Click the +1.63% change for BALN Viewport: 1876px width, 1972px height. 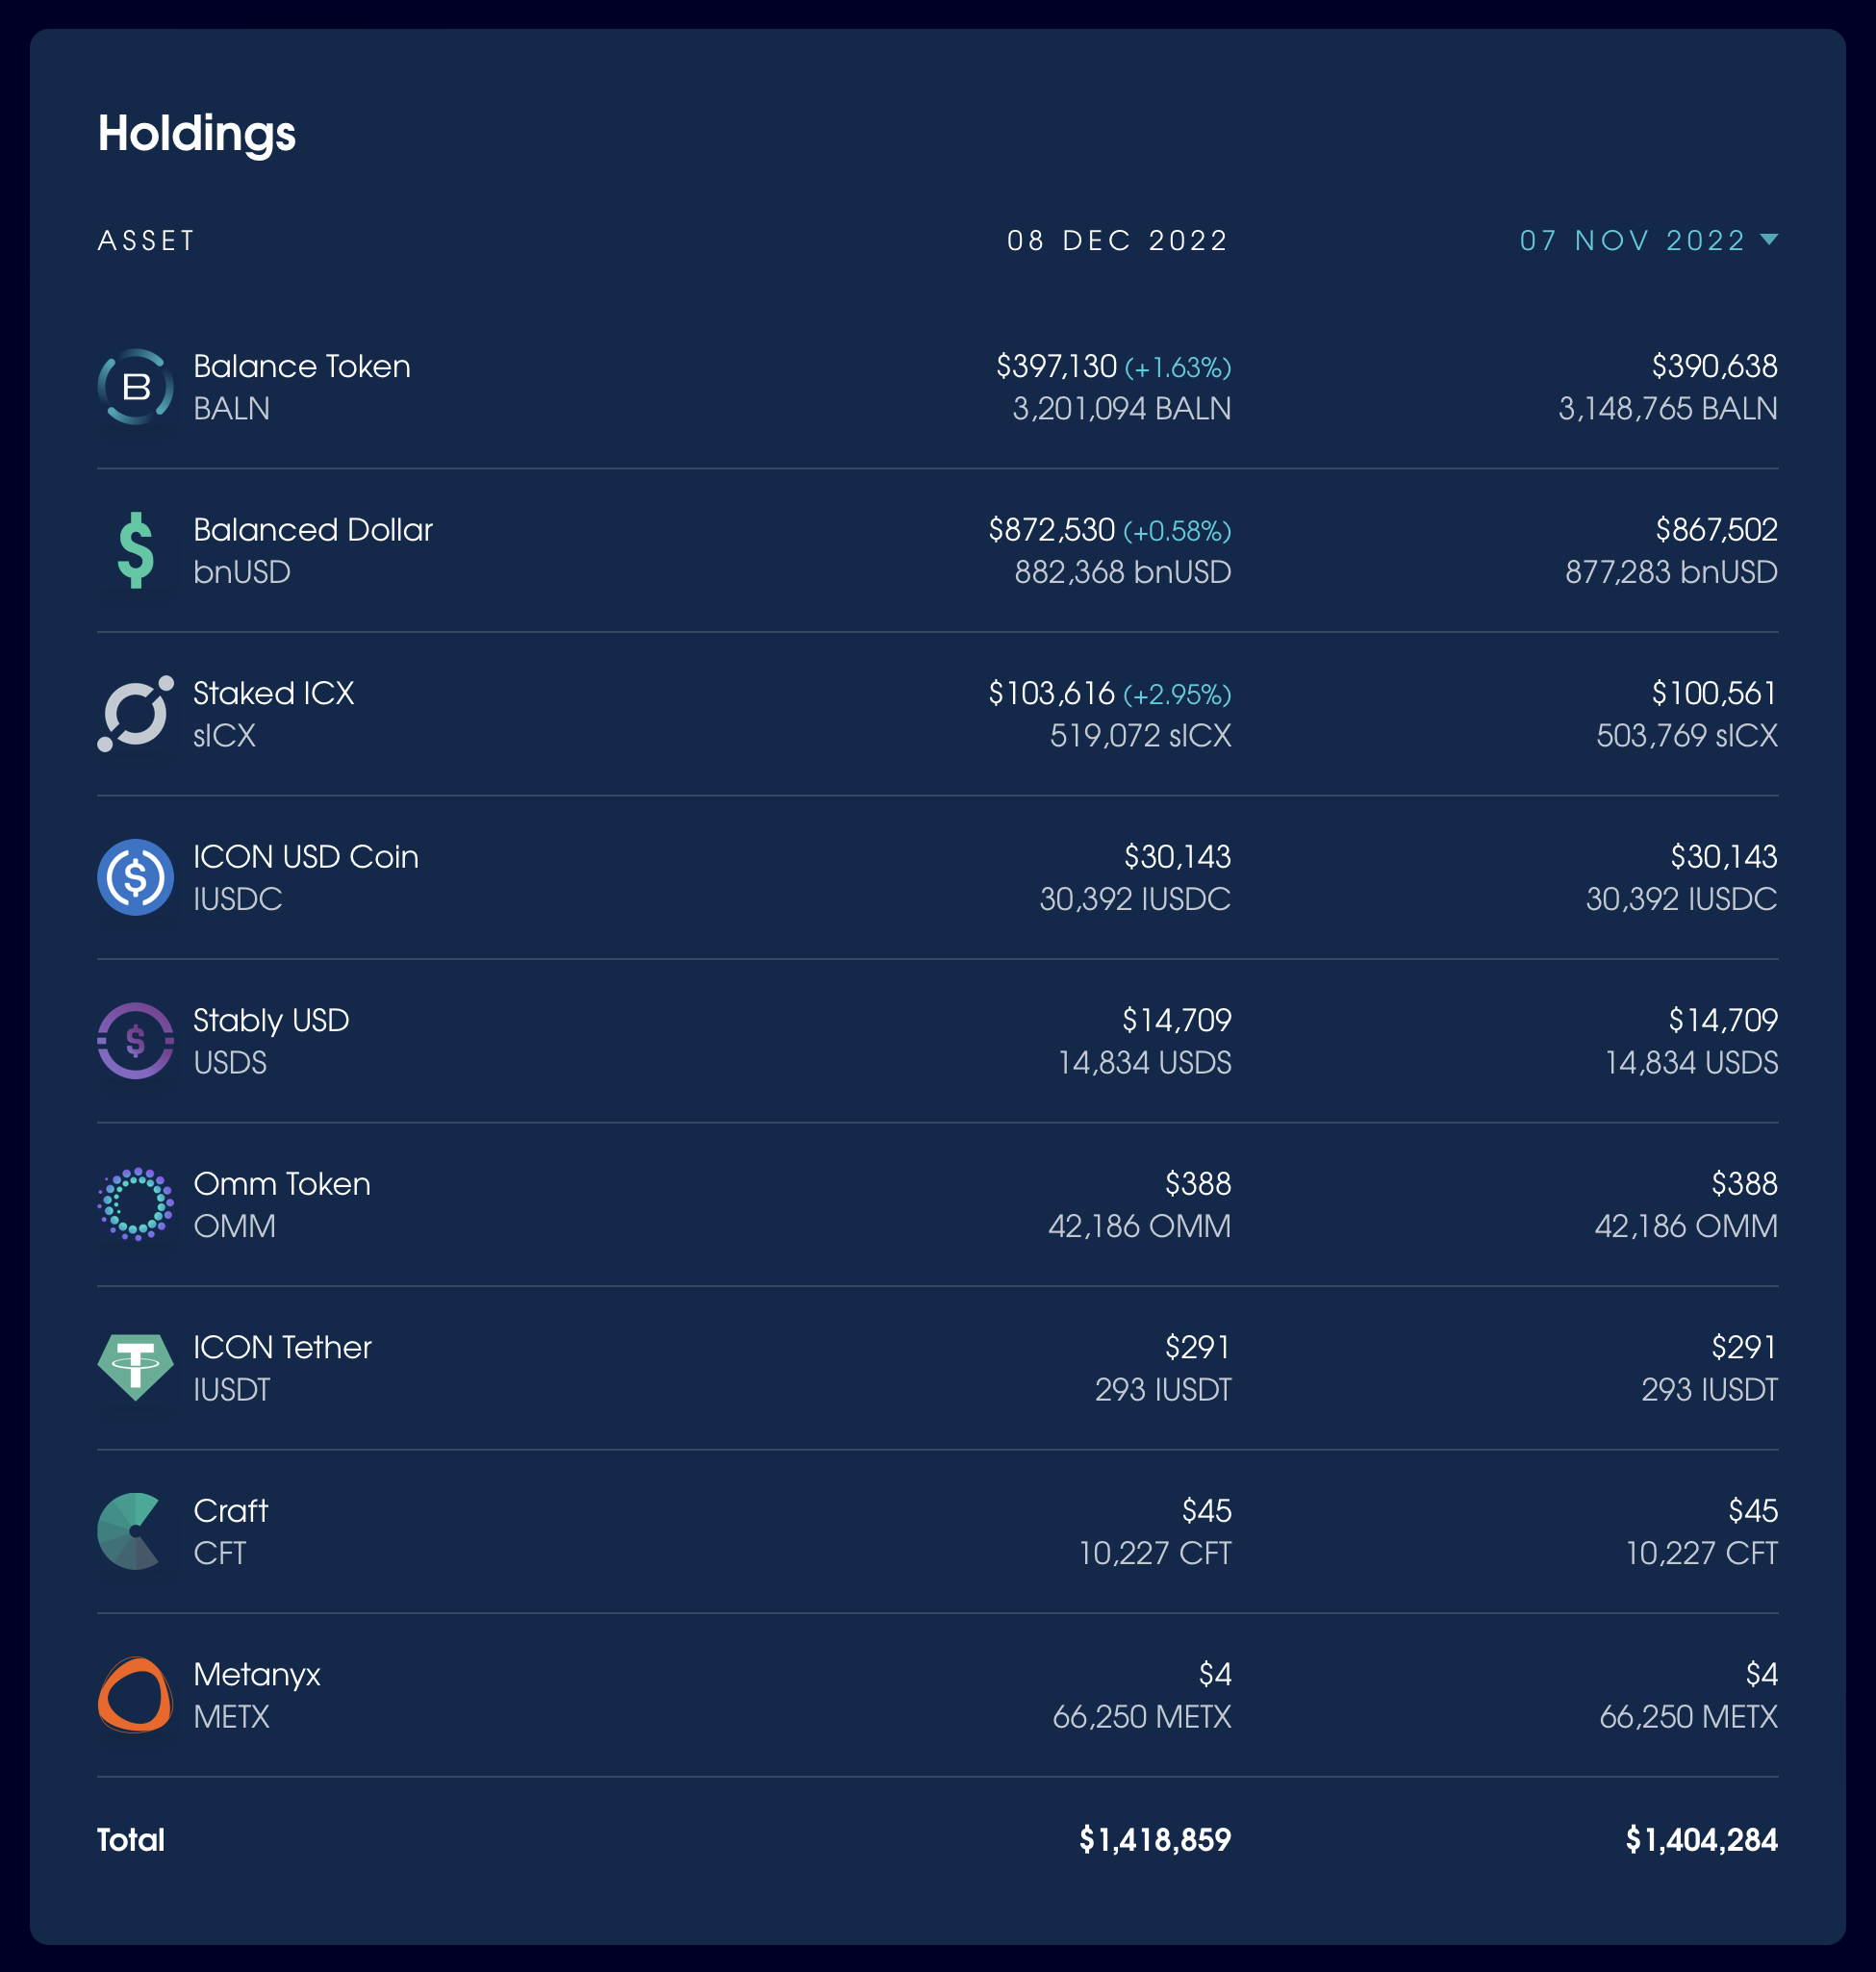tap(1178, 368)
